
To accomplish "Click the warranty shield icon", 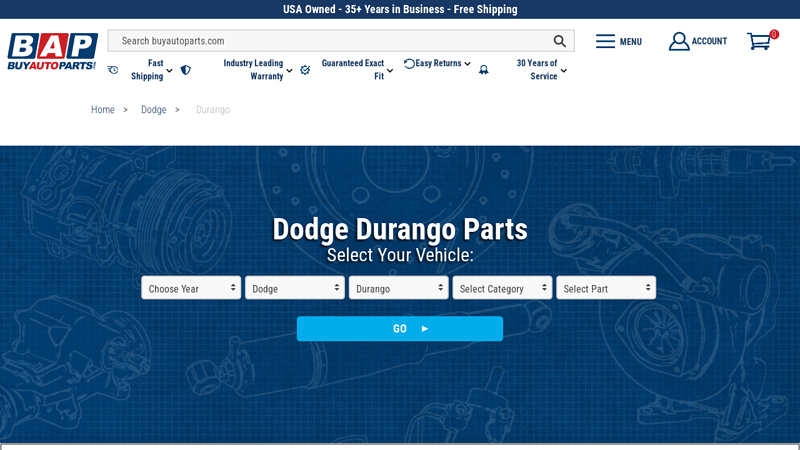I will [186, 70].
